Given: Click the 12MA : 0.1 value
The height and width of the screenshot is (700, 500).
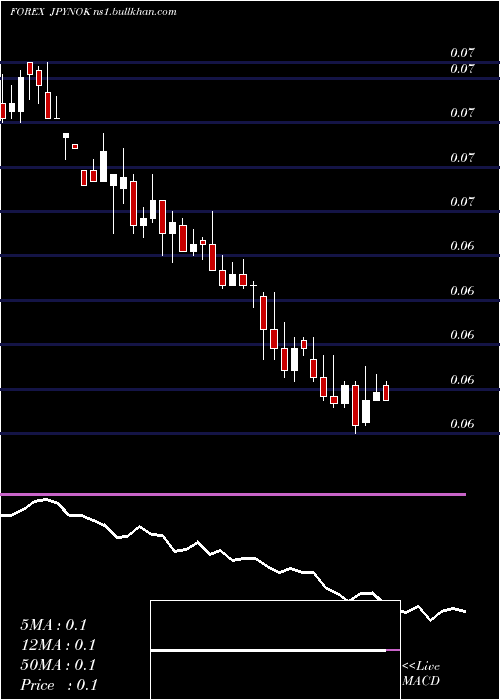Looking at the screenshot, I should coord(58,645).
